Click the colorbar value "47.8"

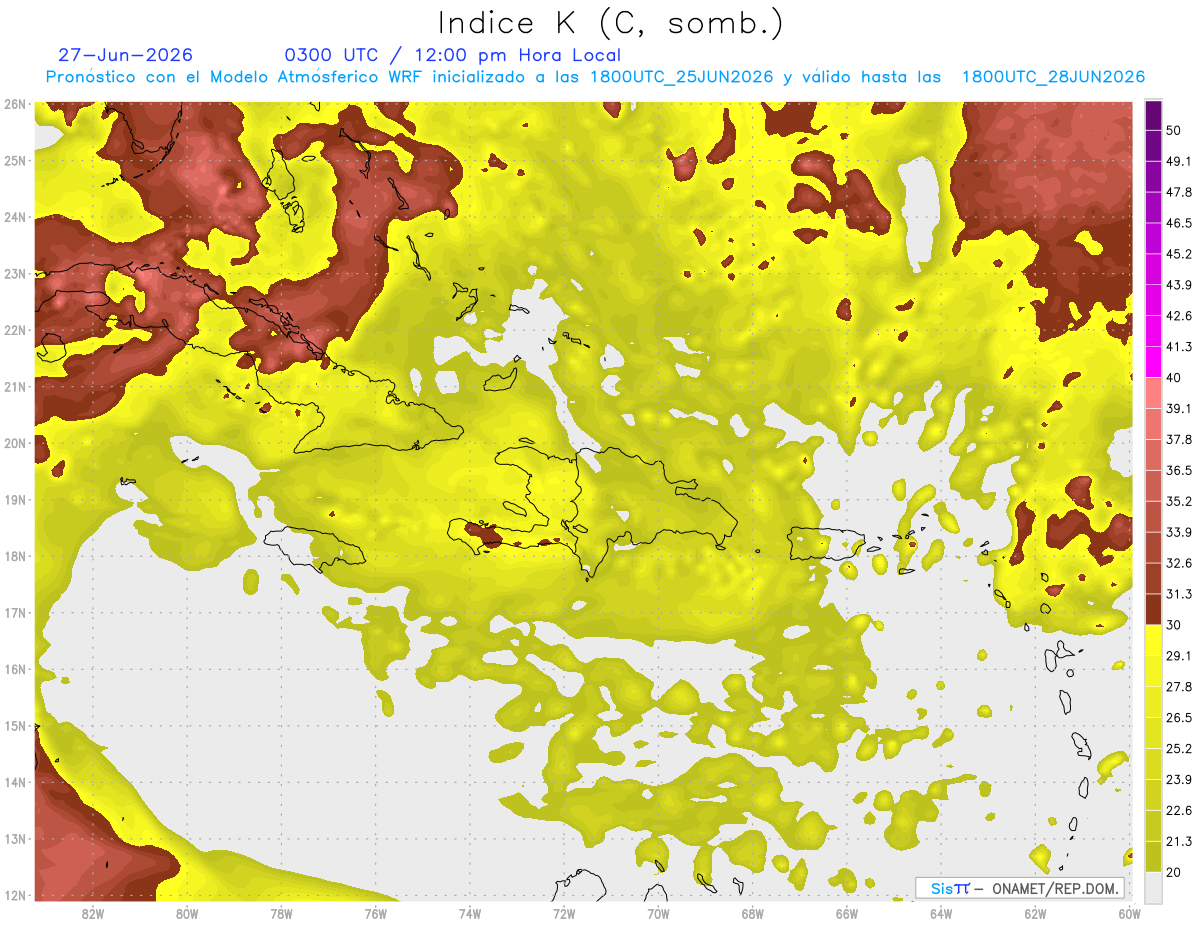coord(1179,192)
